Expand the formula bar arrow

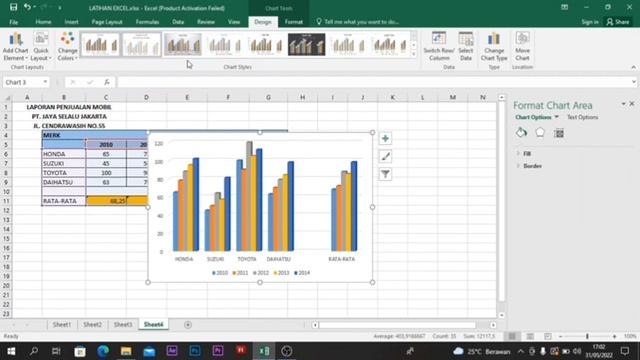(633, 82)
